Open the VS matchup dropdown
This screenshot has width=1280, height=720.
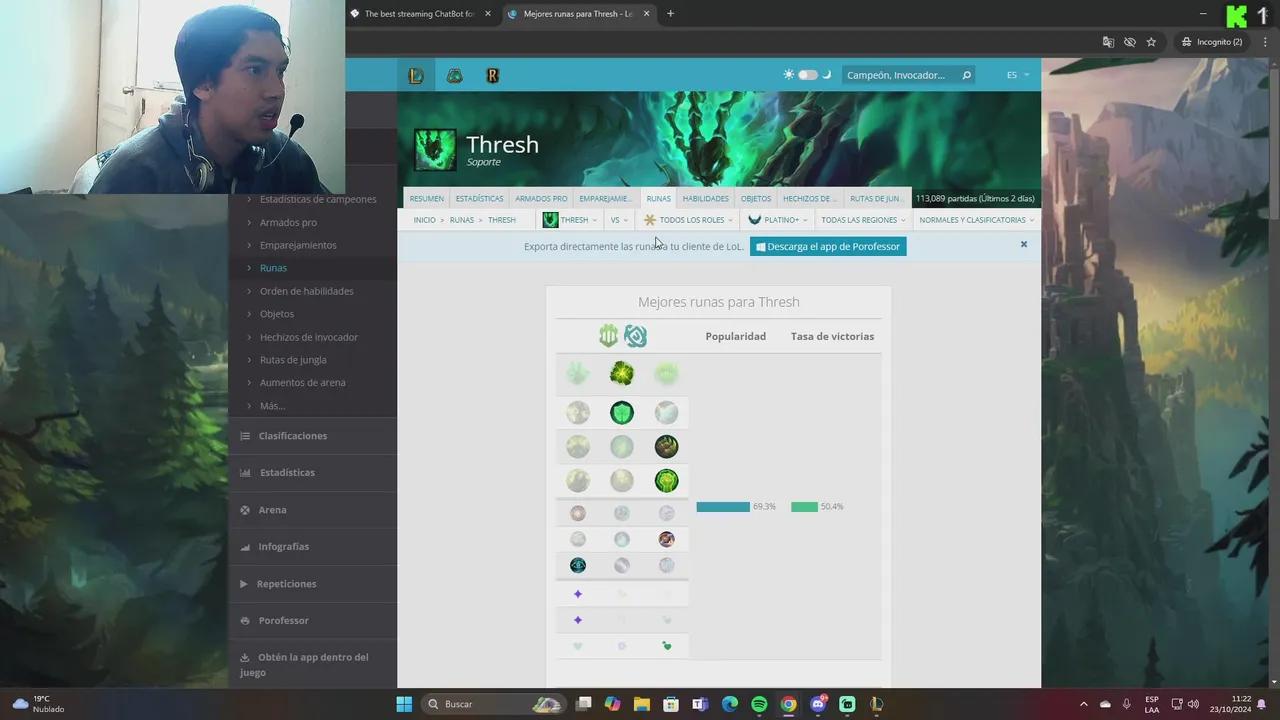point(619,220)
